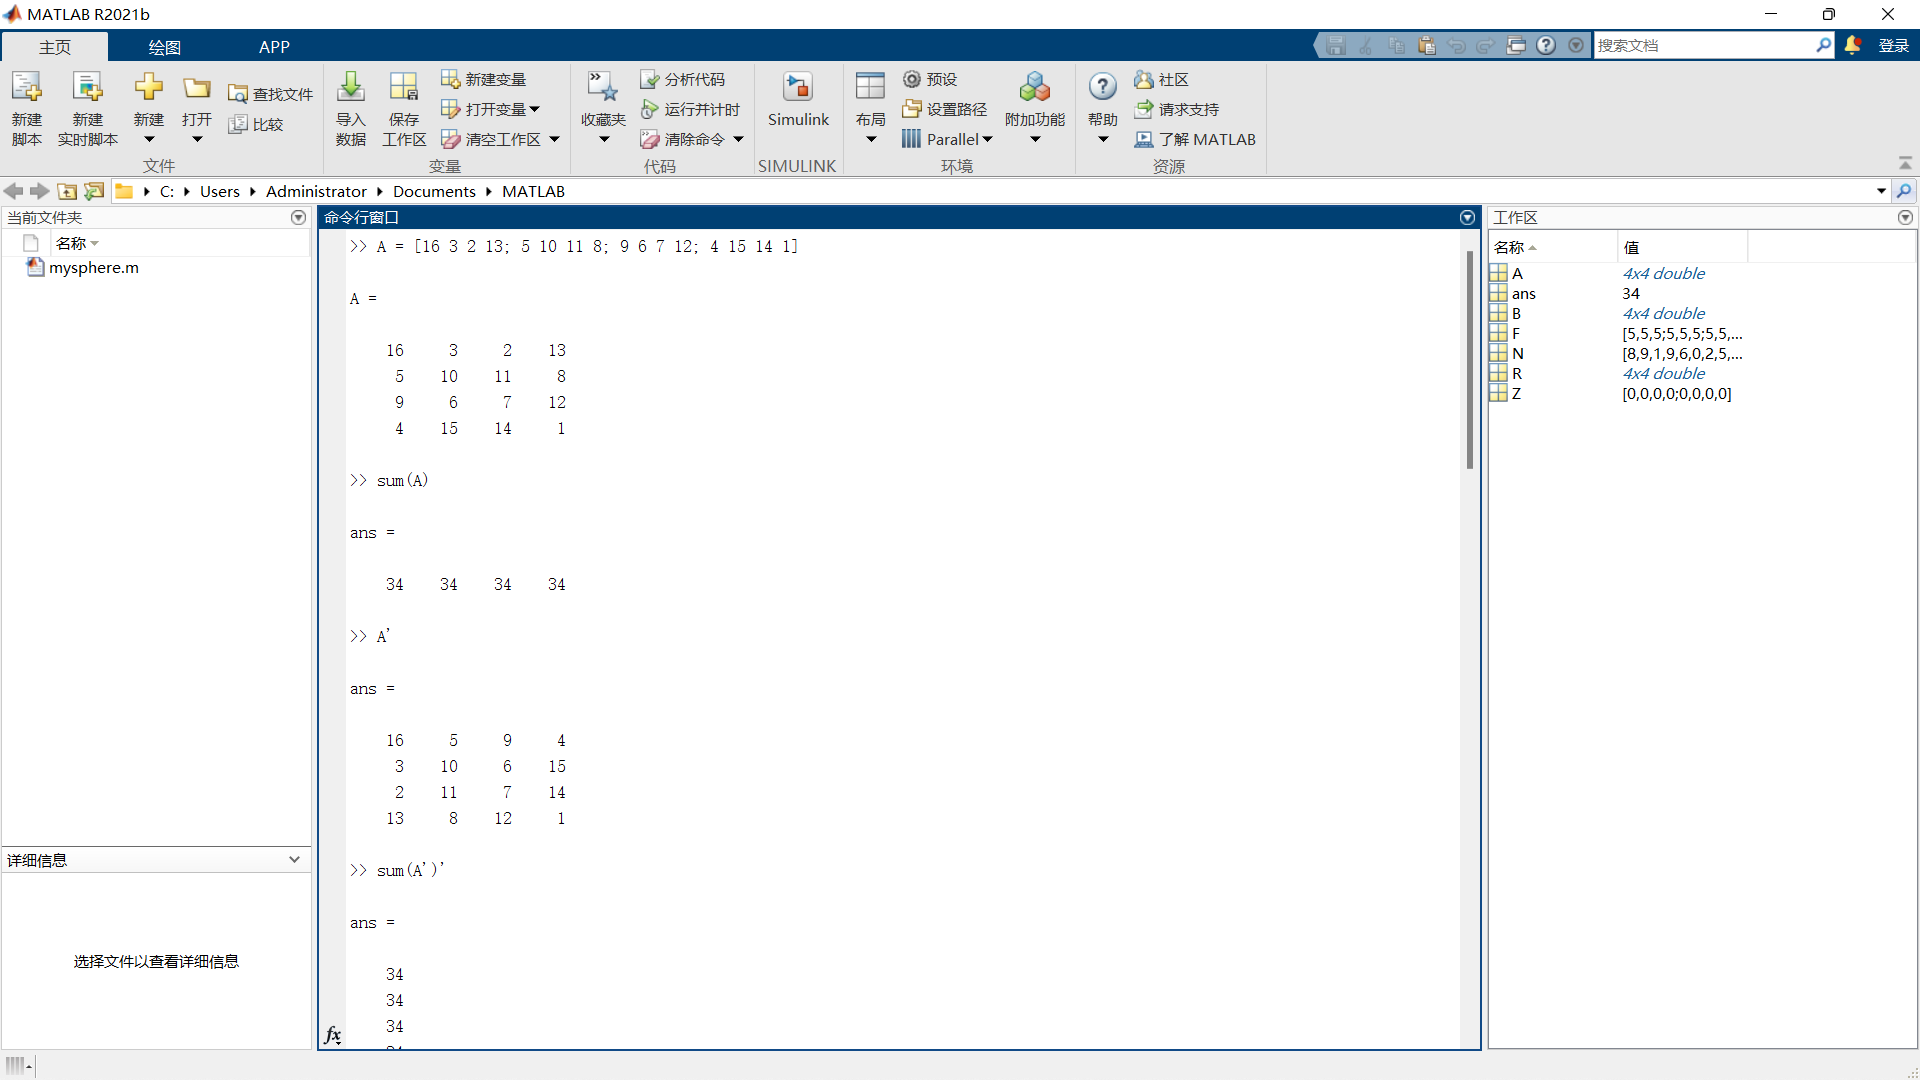The width and height of the screenshot is (1920, 1080).
Task: Click 设置路径 (Set Path)
Action: [x=944, y=109]
